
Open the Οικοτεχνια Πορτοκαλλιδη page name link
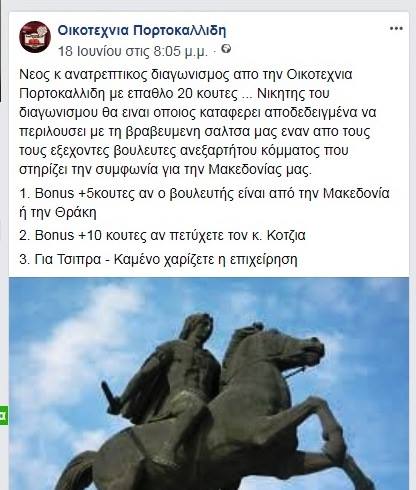(x=142, y=30)
